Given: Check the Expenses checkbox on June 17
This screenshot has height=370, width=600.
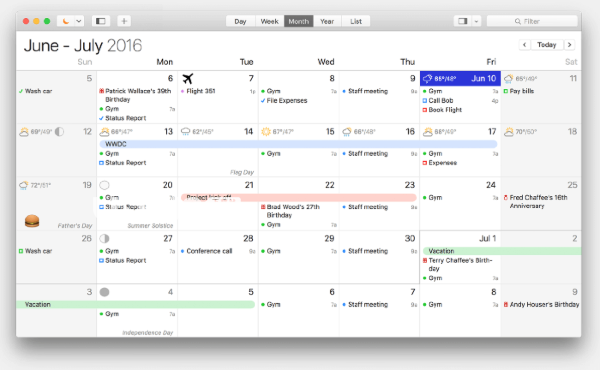Looking at the screenshot, I should (x=425, y=163).
